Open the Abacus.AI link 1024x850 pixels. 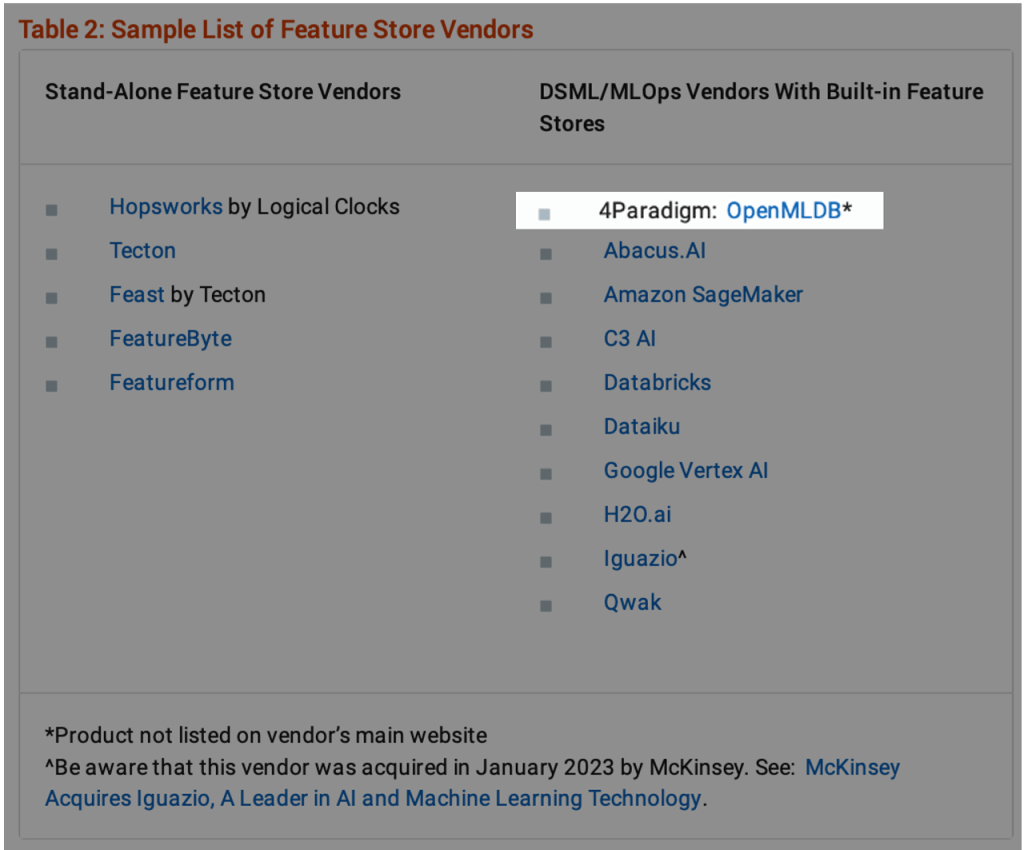pos(654,251)
